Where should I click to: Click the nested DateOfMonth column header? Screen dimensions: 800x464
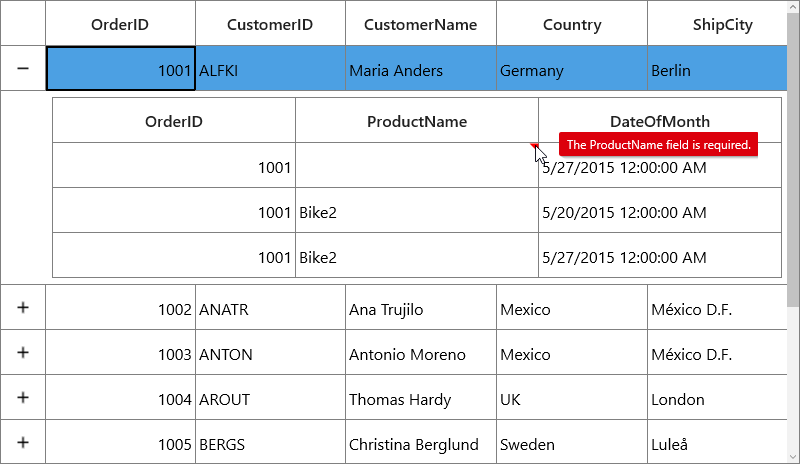click(660, 120)
